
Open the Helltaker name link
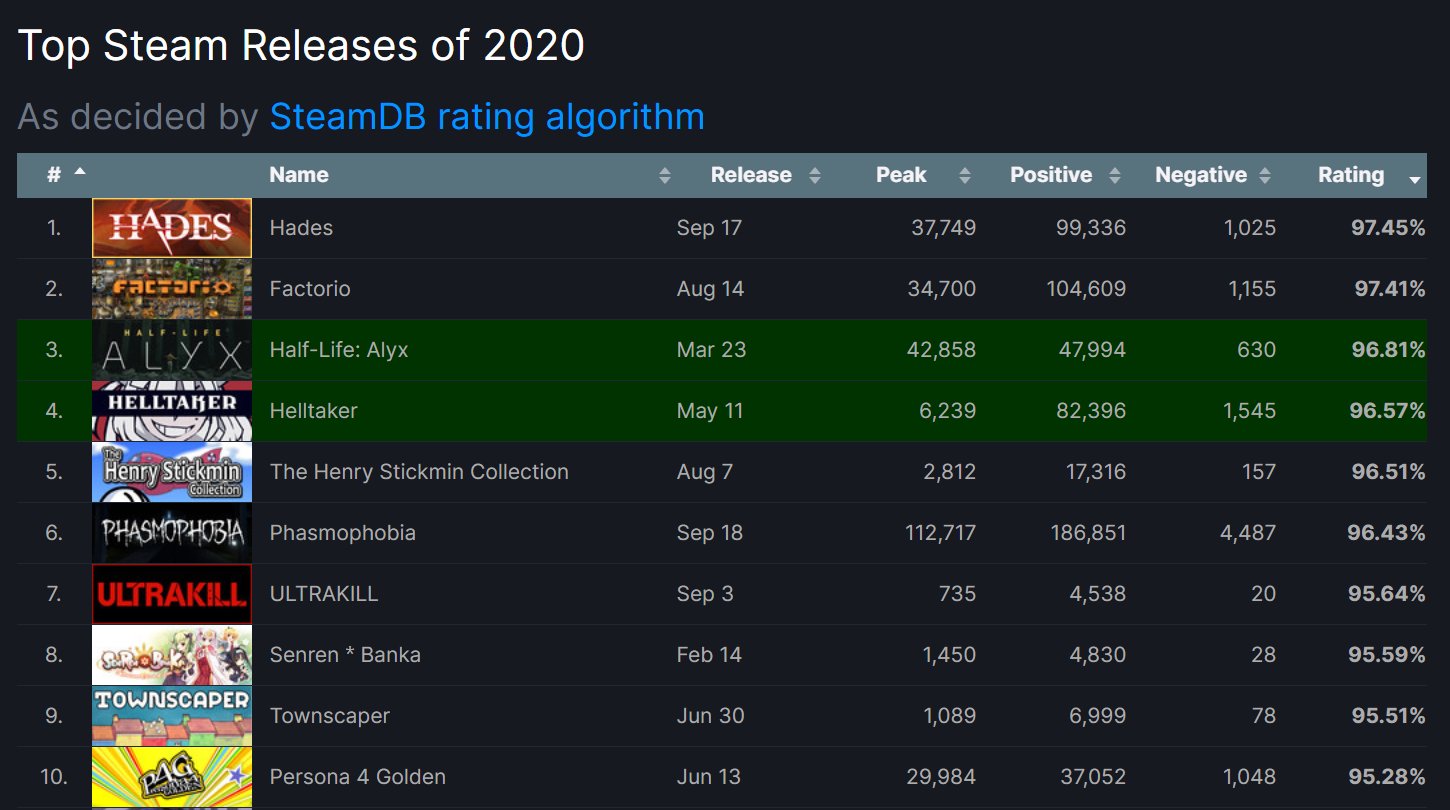(x=313, y=411)
